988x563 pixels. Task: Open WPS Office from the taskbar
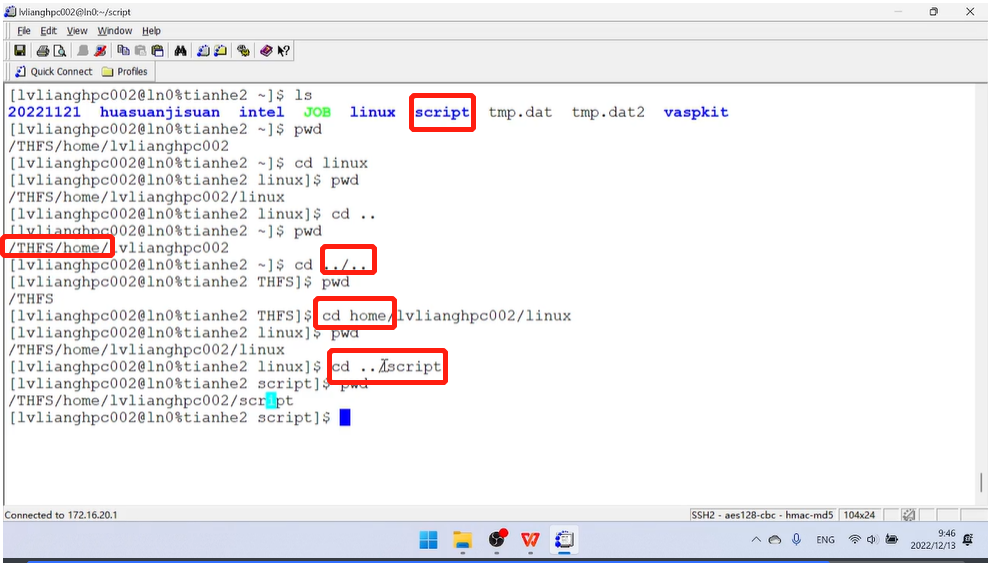(x=530, y=540)
